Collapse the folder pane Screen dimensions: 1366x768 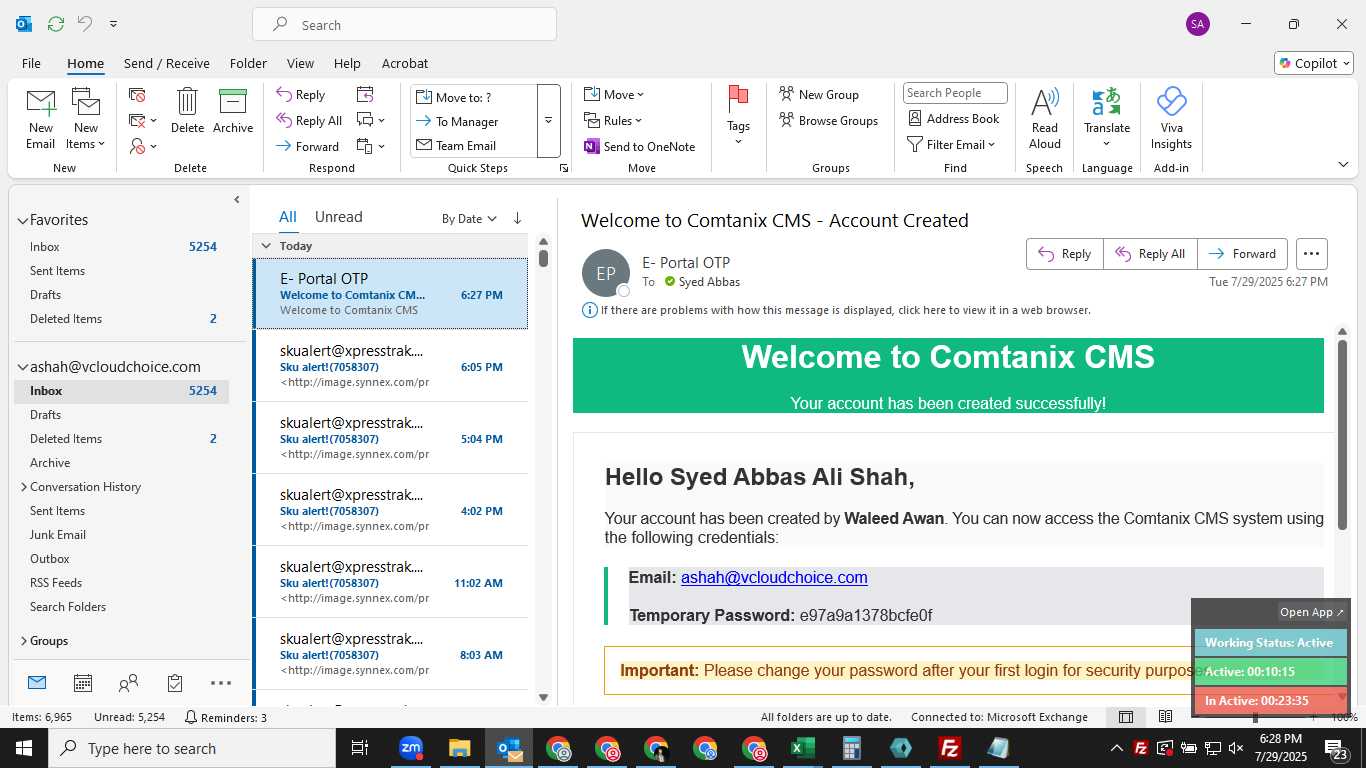pos(237,200)
